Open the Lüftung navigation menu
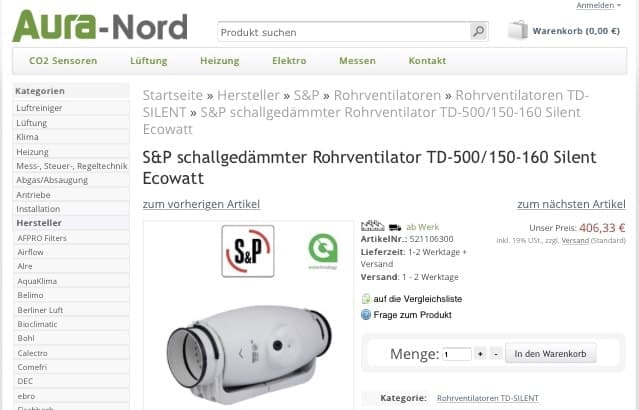The width and height of the screenshot is (639, 410). click(148, 61)
